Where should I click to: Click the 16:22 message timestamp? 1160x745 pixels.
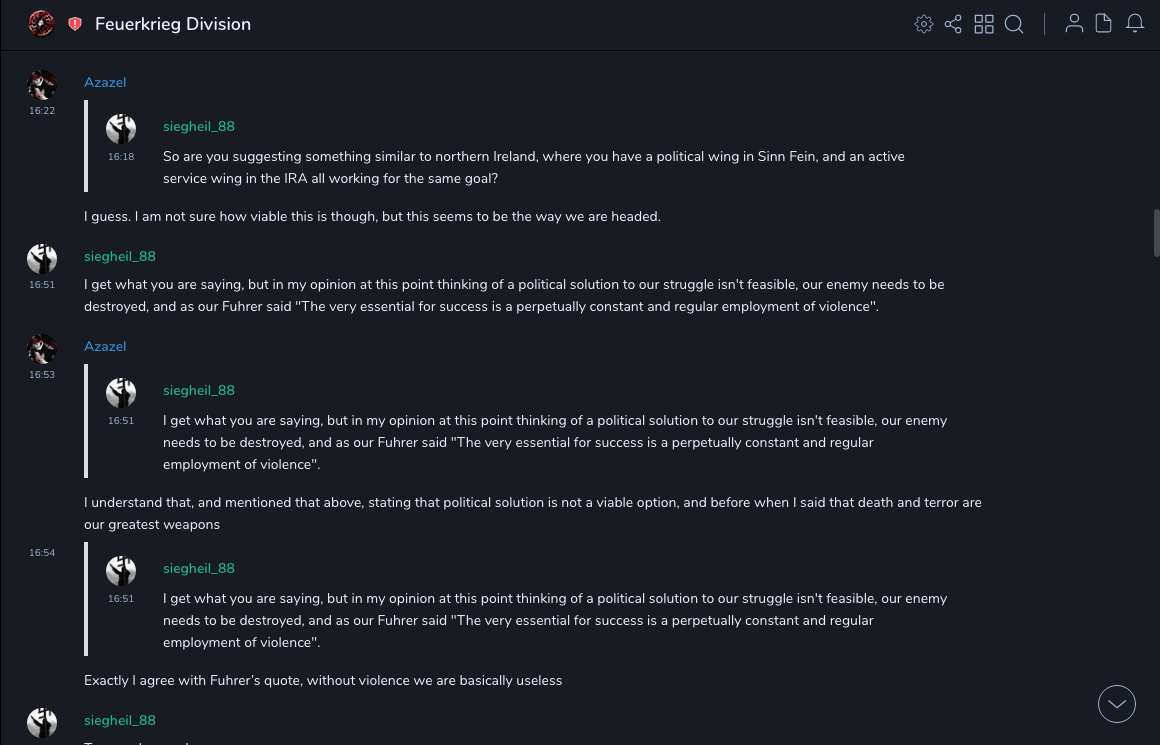pos(42,111)
